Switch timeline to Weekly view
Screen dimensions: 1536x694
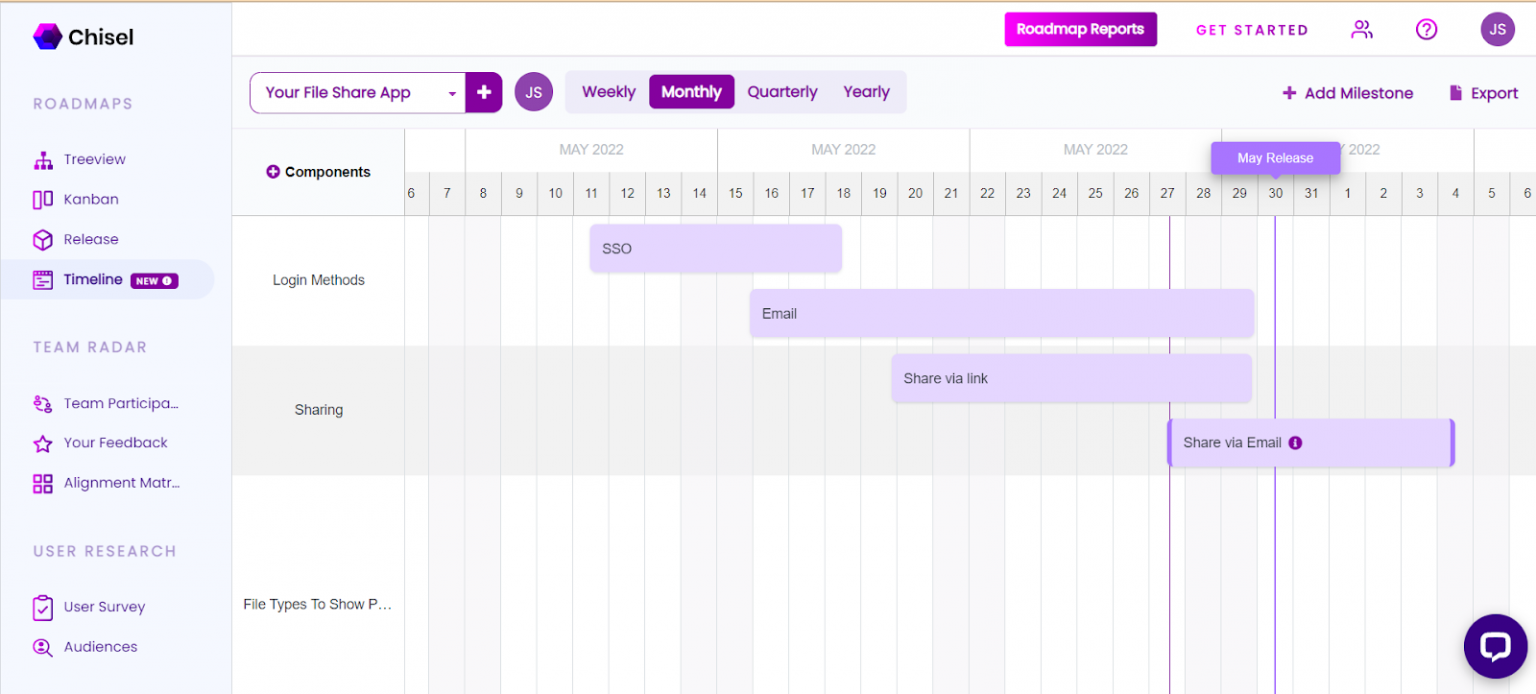click(608, 92)
